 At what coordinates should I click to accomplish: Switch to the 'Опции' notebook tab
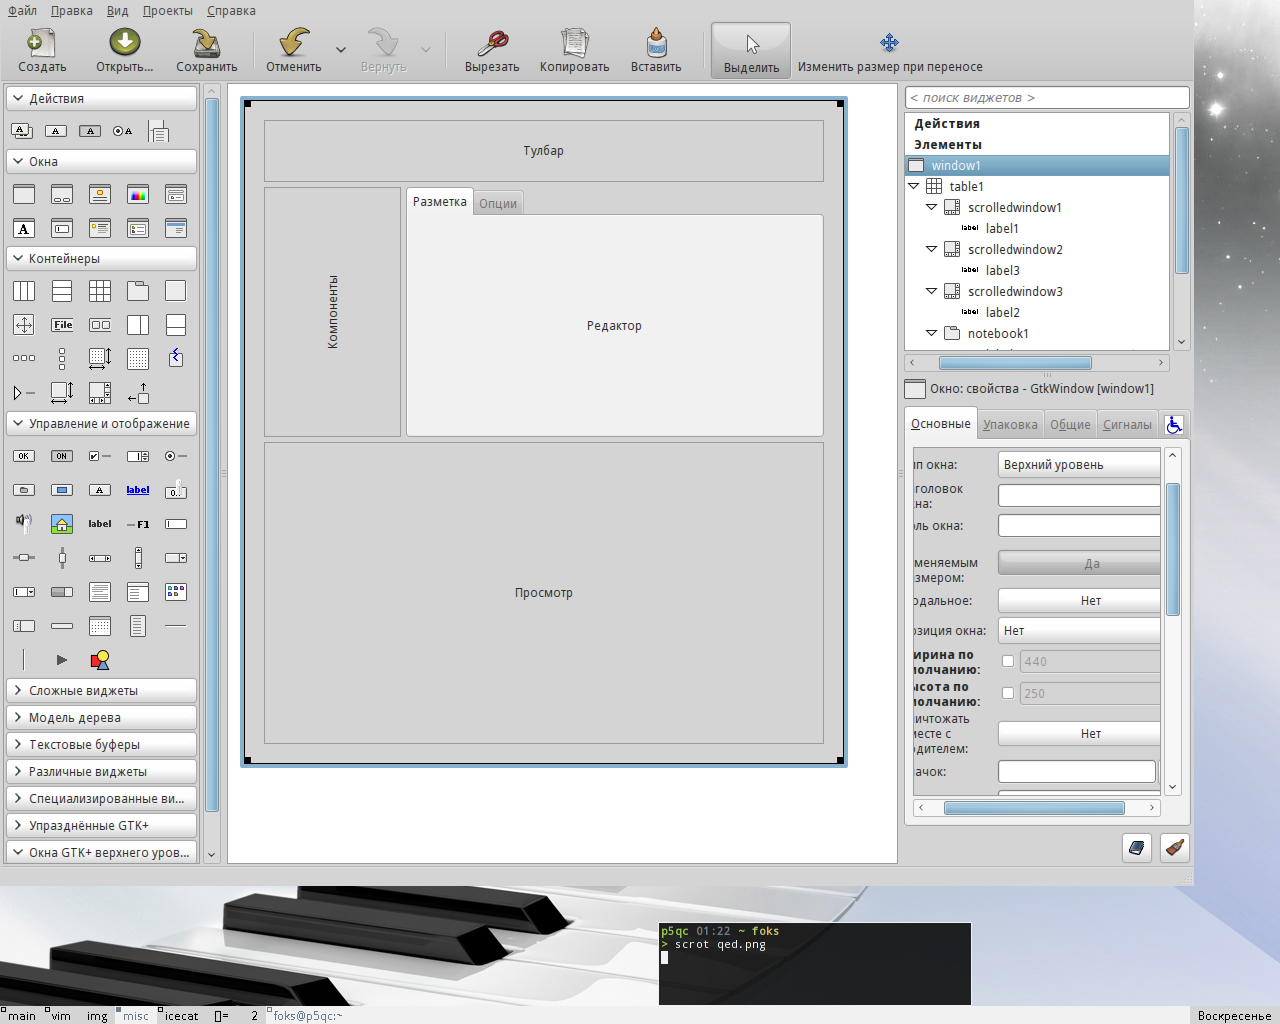(498, 204)
